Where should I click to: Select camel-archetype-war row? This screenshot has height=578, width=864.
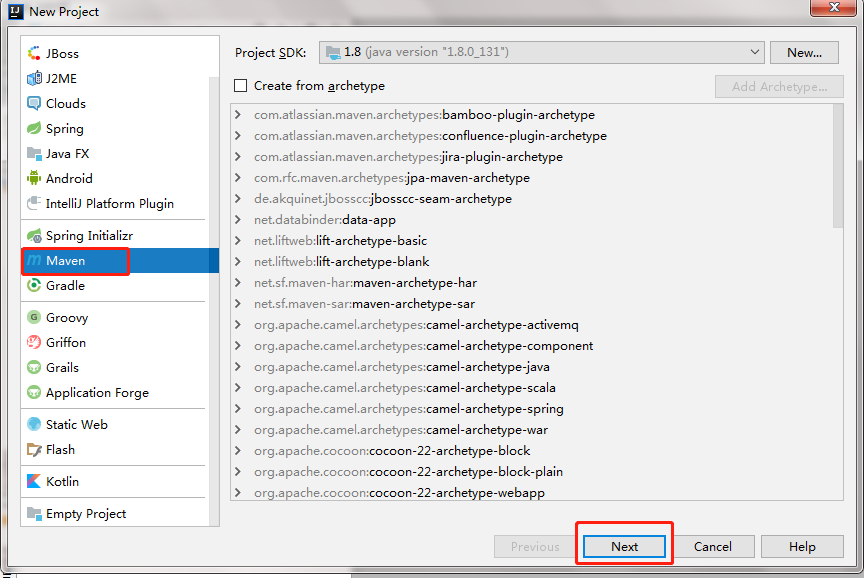click(x=532, y=429)
